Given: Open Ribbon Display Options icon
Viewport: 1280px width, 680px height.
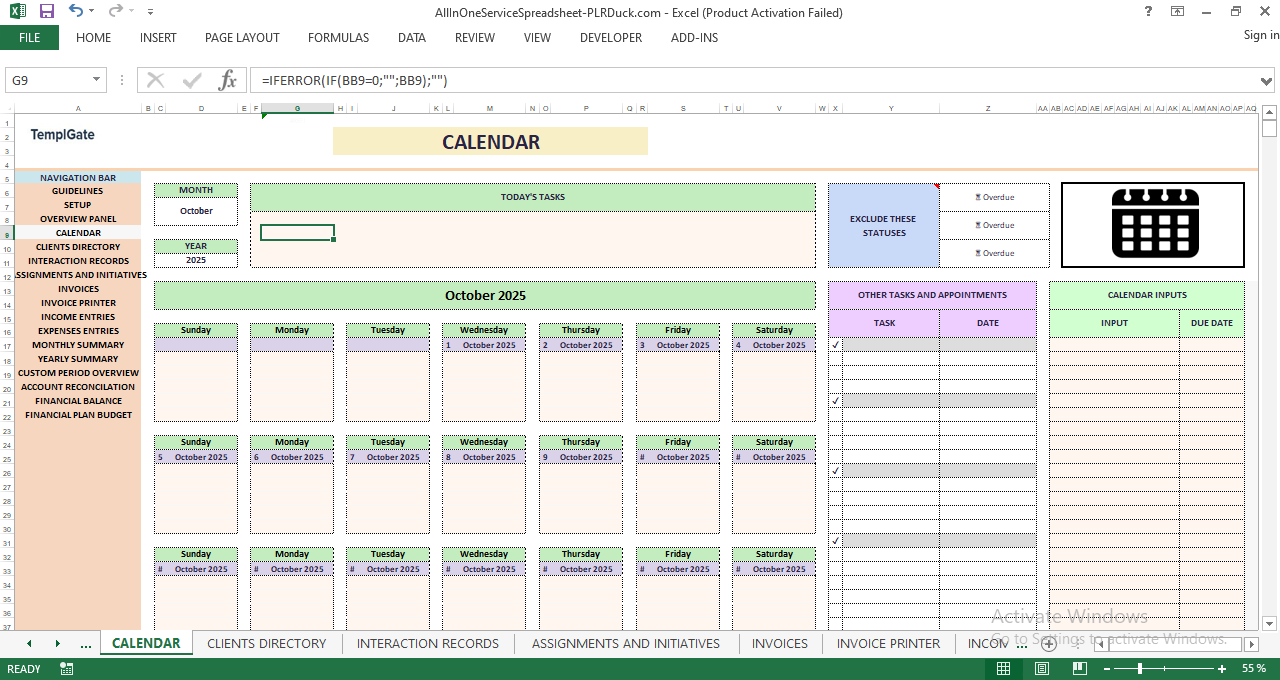Looking at the screenshot, I should [1178, 12].
